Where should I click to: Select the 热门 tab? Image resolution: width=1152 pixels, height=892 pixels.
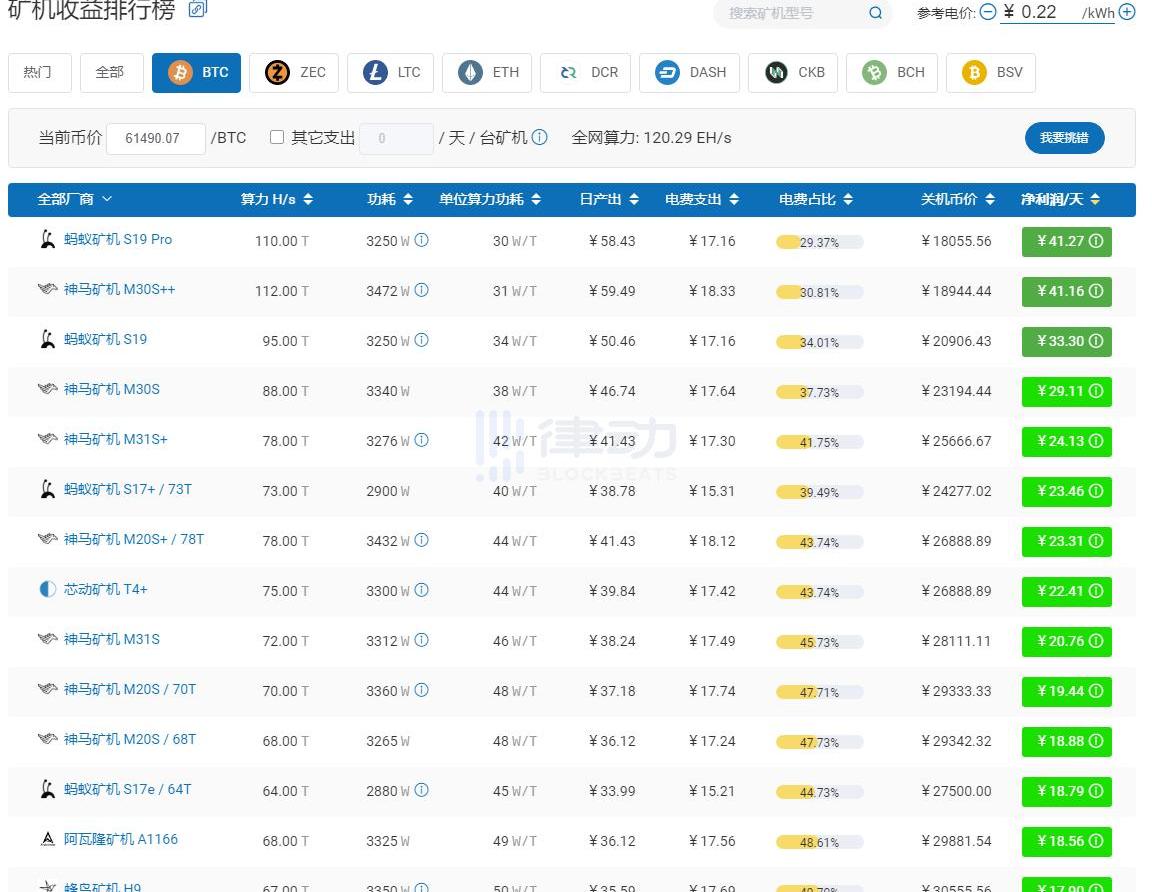click(40, 73)
